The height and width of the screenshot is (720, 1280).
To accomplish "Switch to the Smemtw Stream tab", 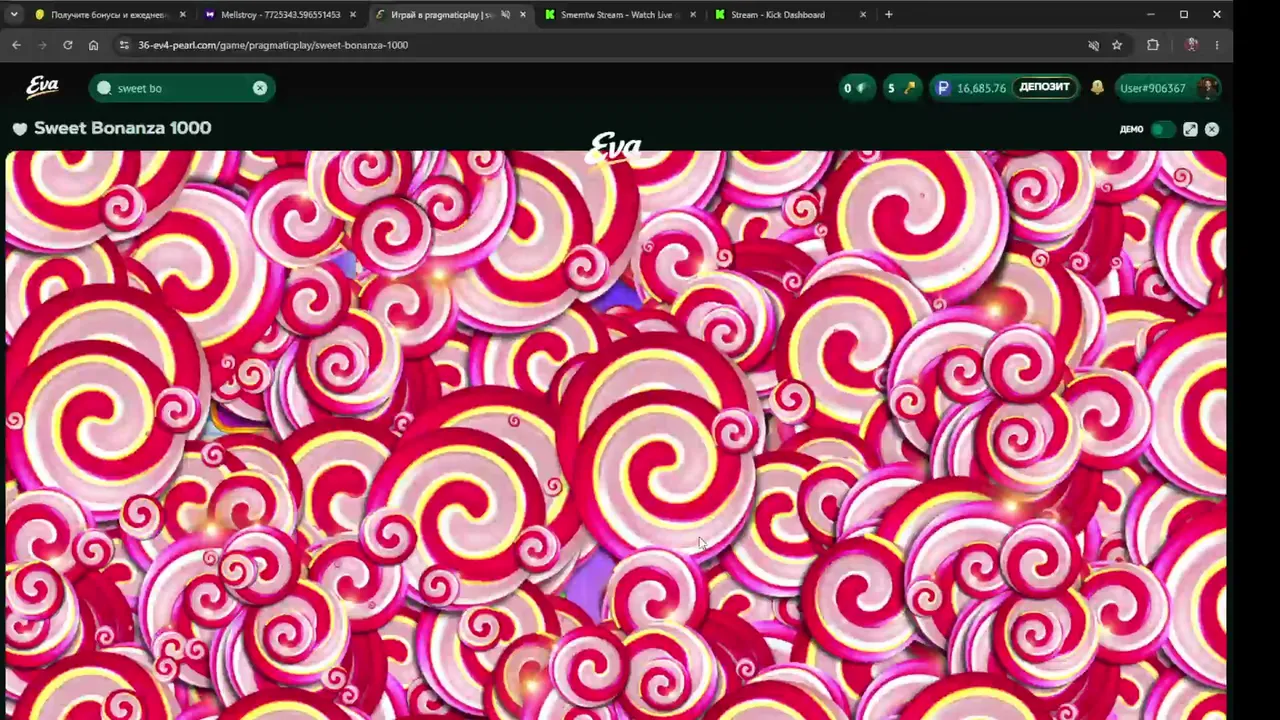I will pyautogui.click(x=616, y=15).
